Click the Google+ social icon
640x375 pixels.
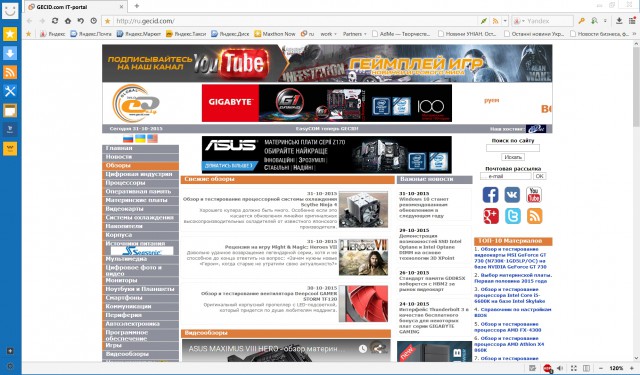point(491,216)
